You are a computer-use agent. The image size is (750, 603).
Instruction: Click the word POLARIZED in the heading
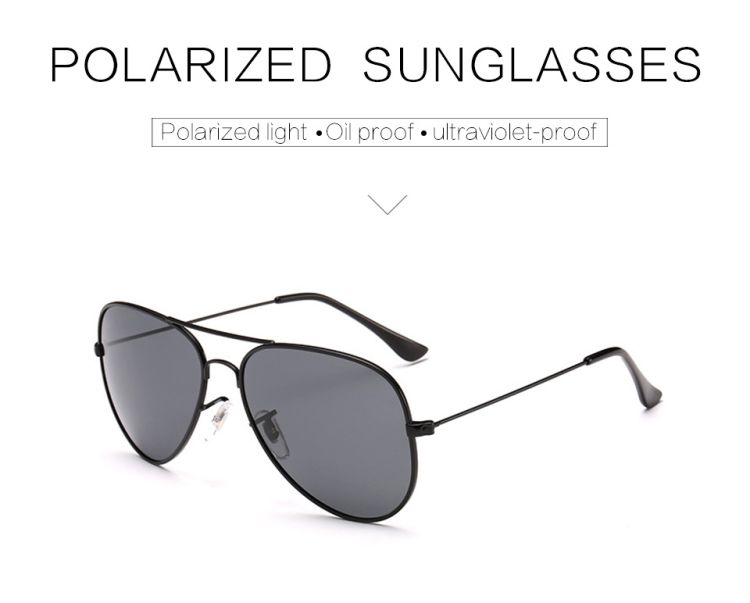191,65
